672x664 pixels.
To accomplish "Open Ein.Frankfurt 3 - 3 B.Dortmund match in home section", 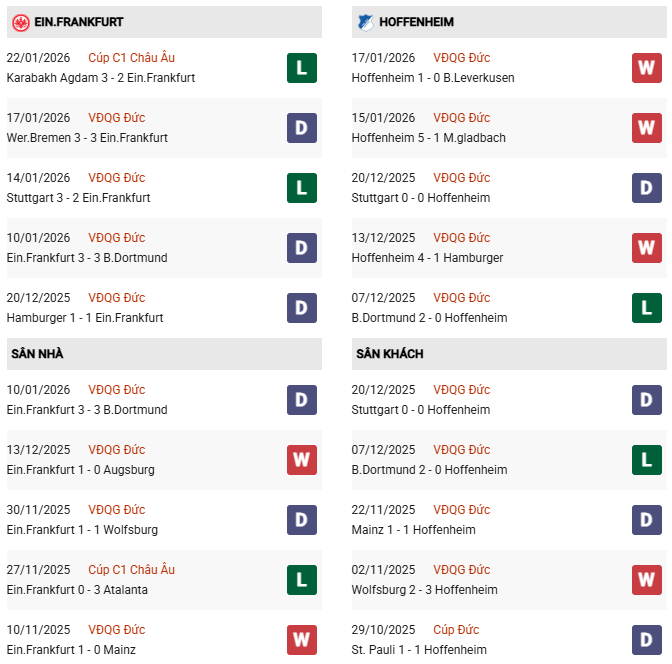I will 87,410.
